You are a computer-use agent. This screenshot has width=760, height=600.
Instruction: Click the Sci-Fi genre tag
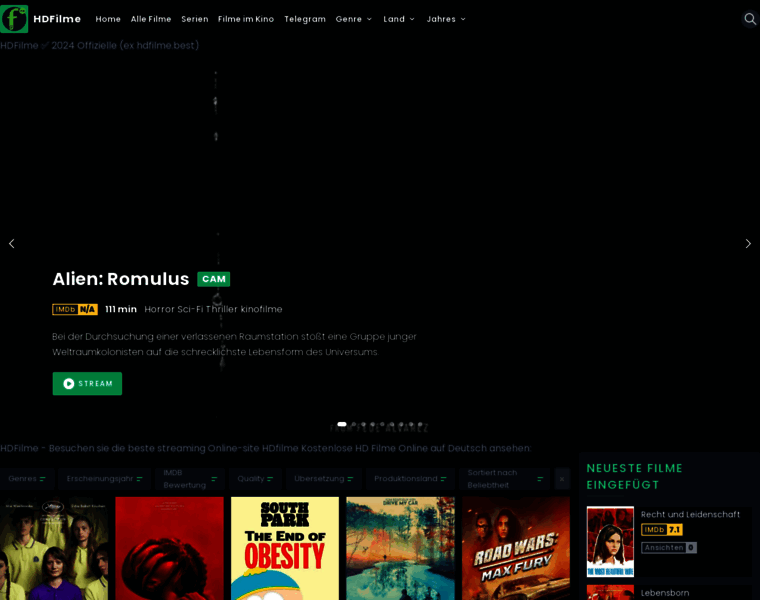[x=190, y=309]
